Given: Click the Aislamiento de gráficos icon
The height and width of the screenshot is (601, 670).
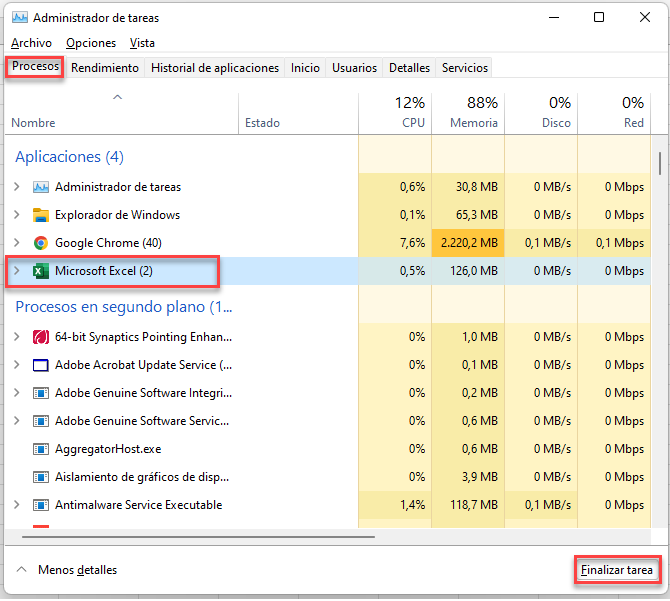Looking at the screenshot, I should click(x=41, y=477).
